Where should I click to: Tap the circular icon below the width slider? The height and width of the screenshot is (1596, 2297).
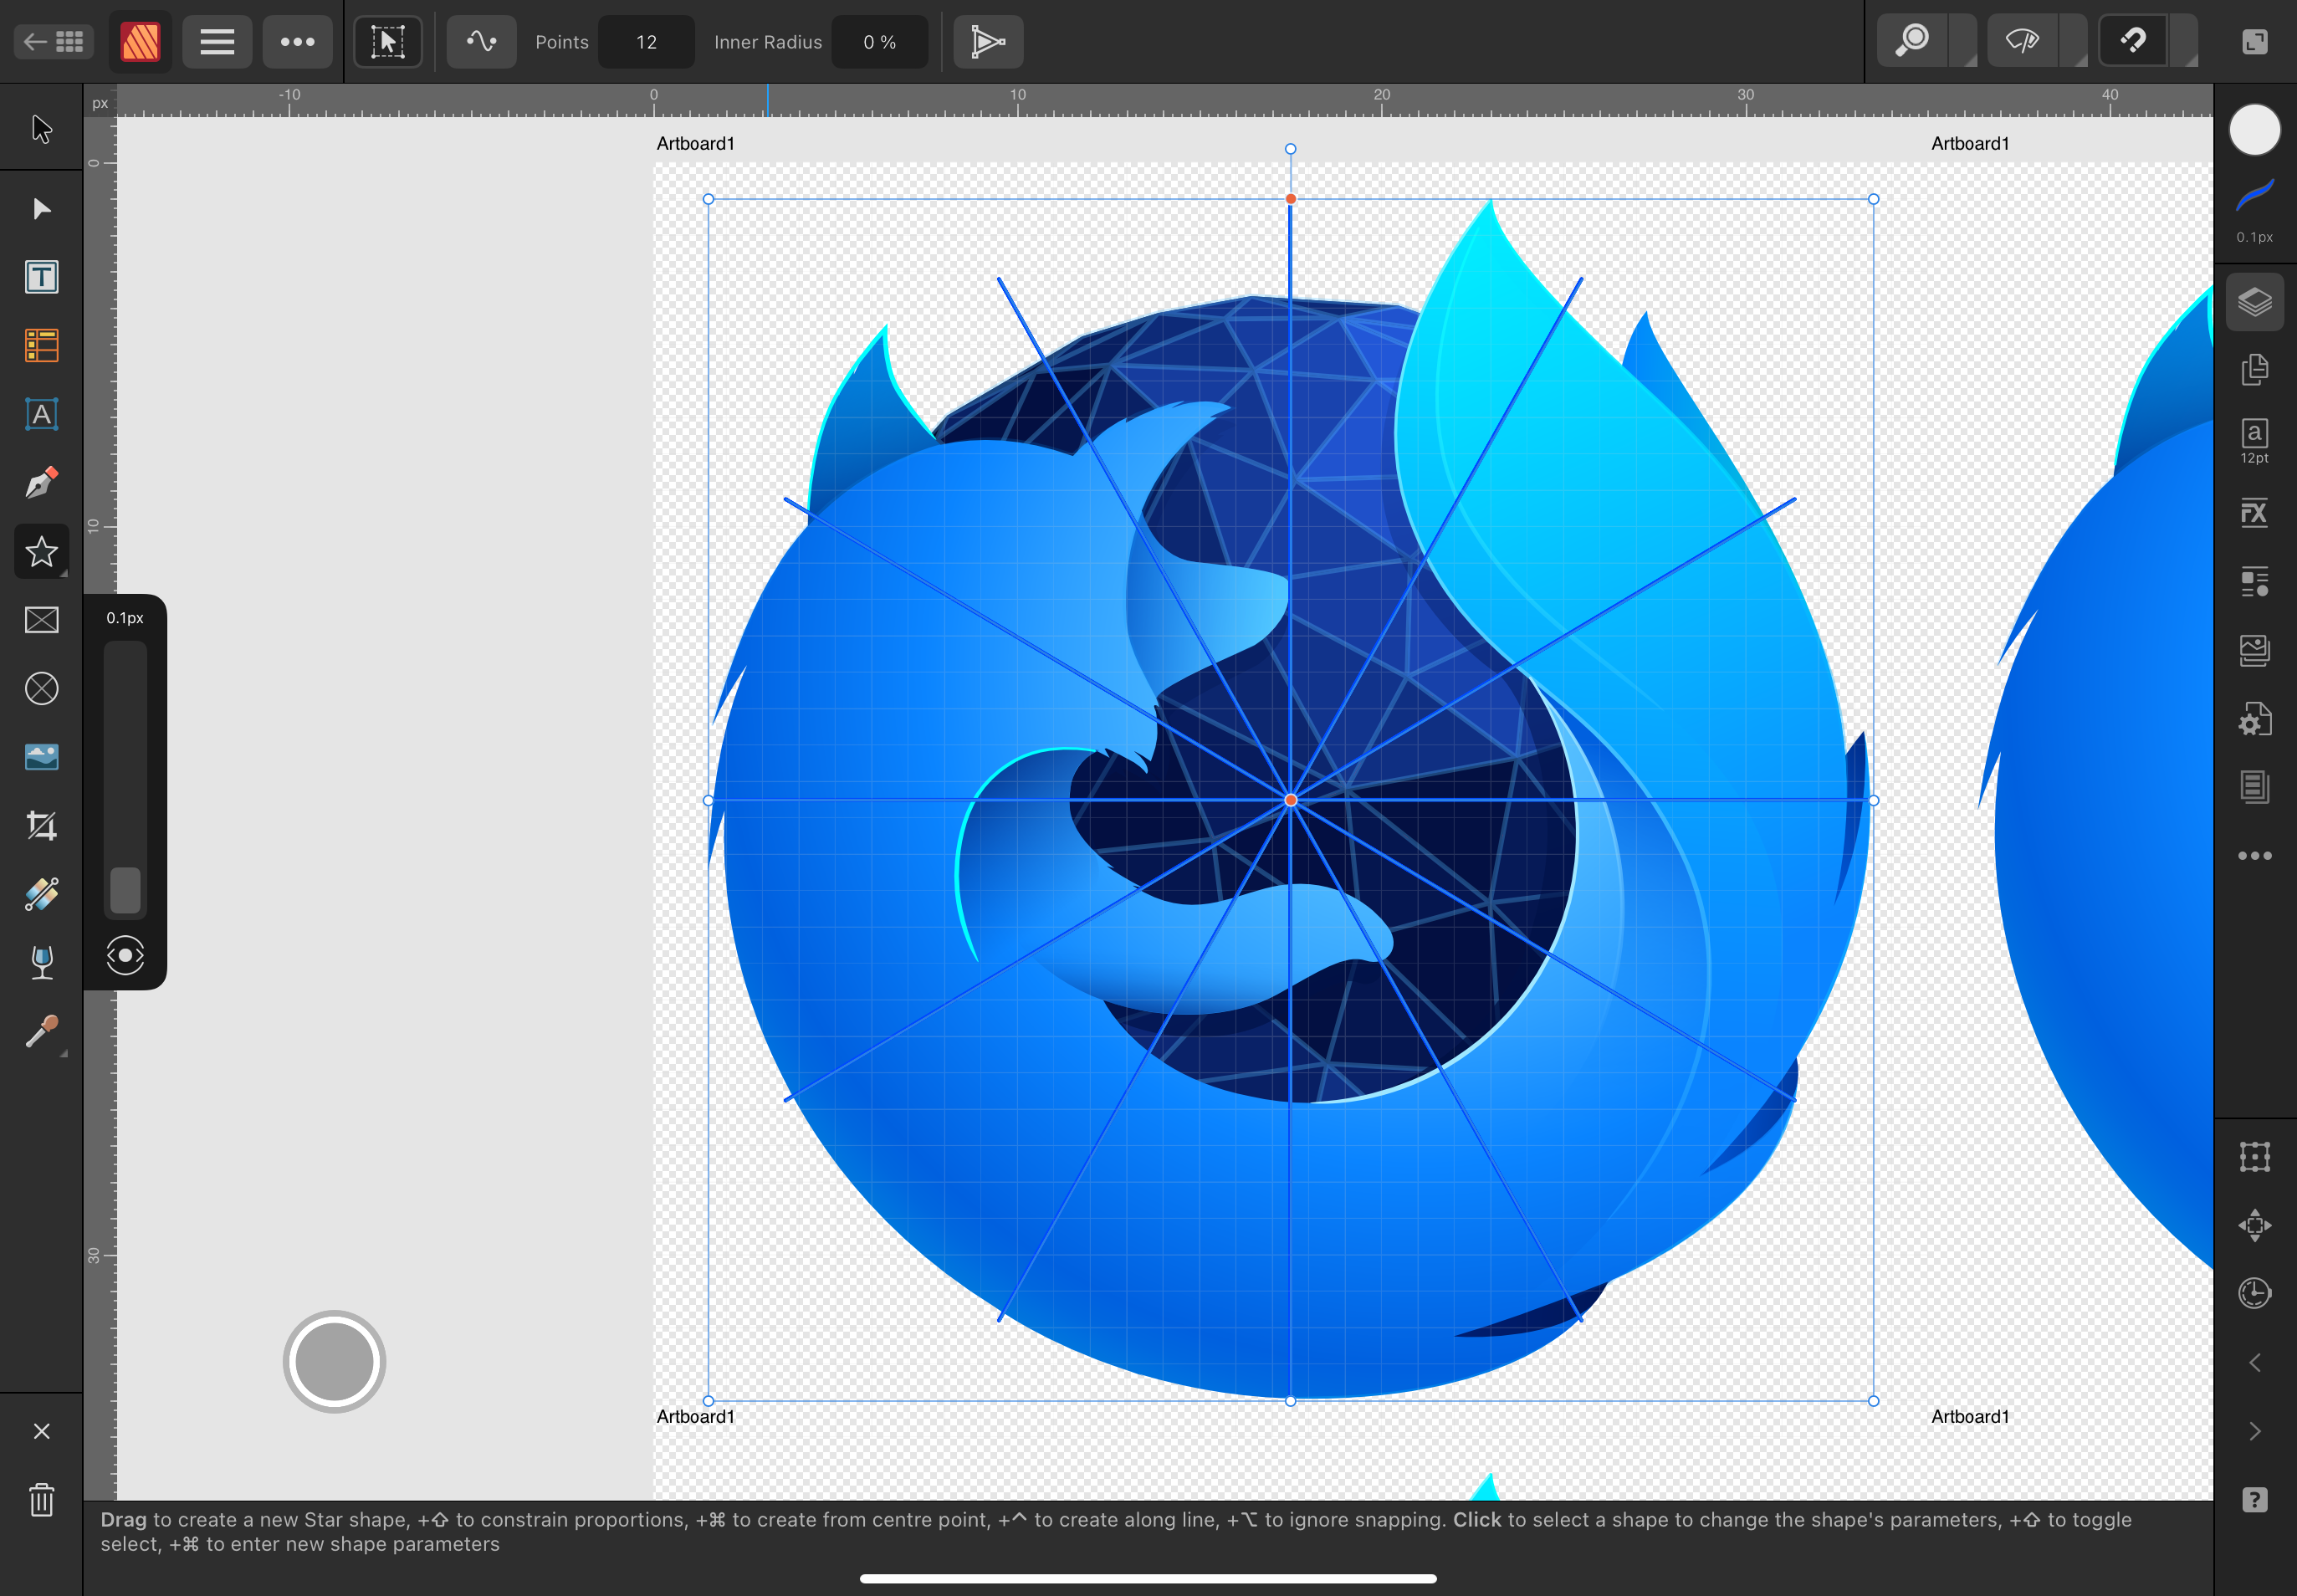[125, 956]
